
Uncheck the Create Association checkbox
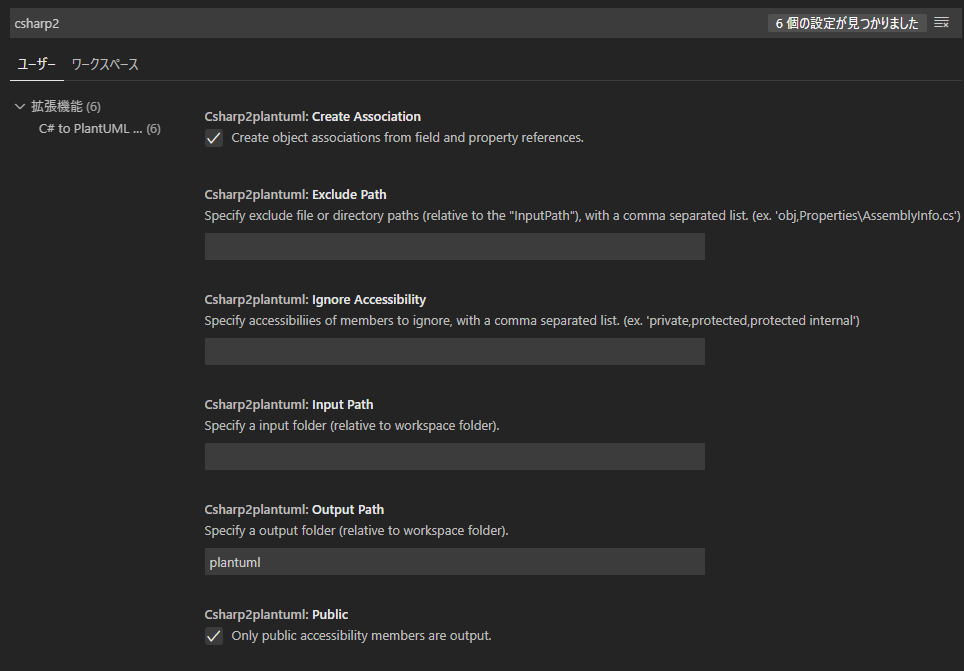tap(214, 138)
